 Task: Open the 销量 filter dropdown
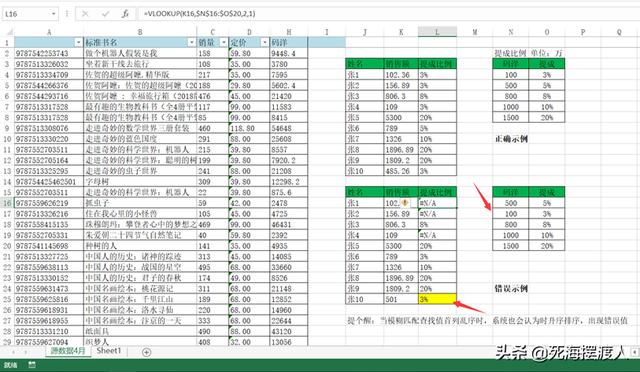pos(223,42)
